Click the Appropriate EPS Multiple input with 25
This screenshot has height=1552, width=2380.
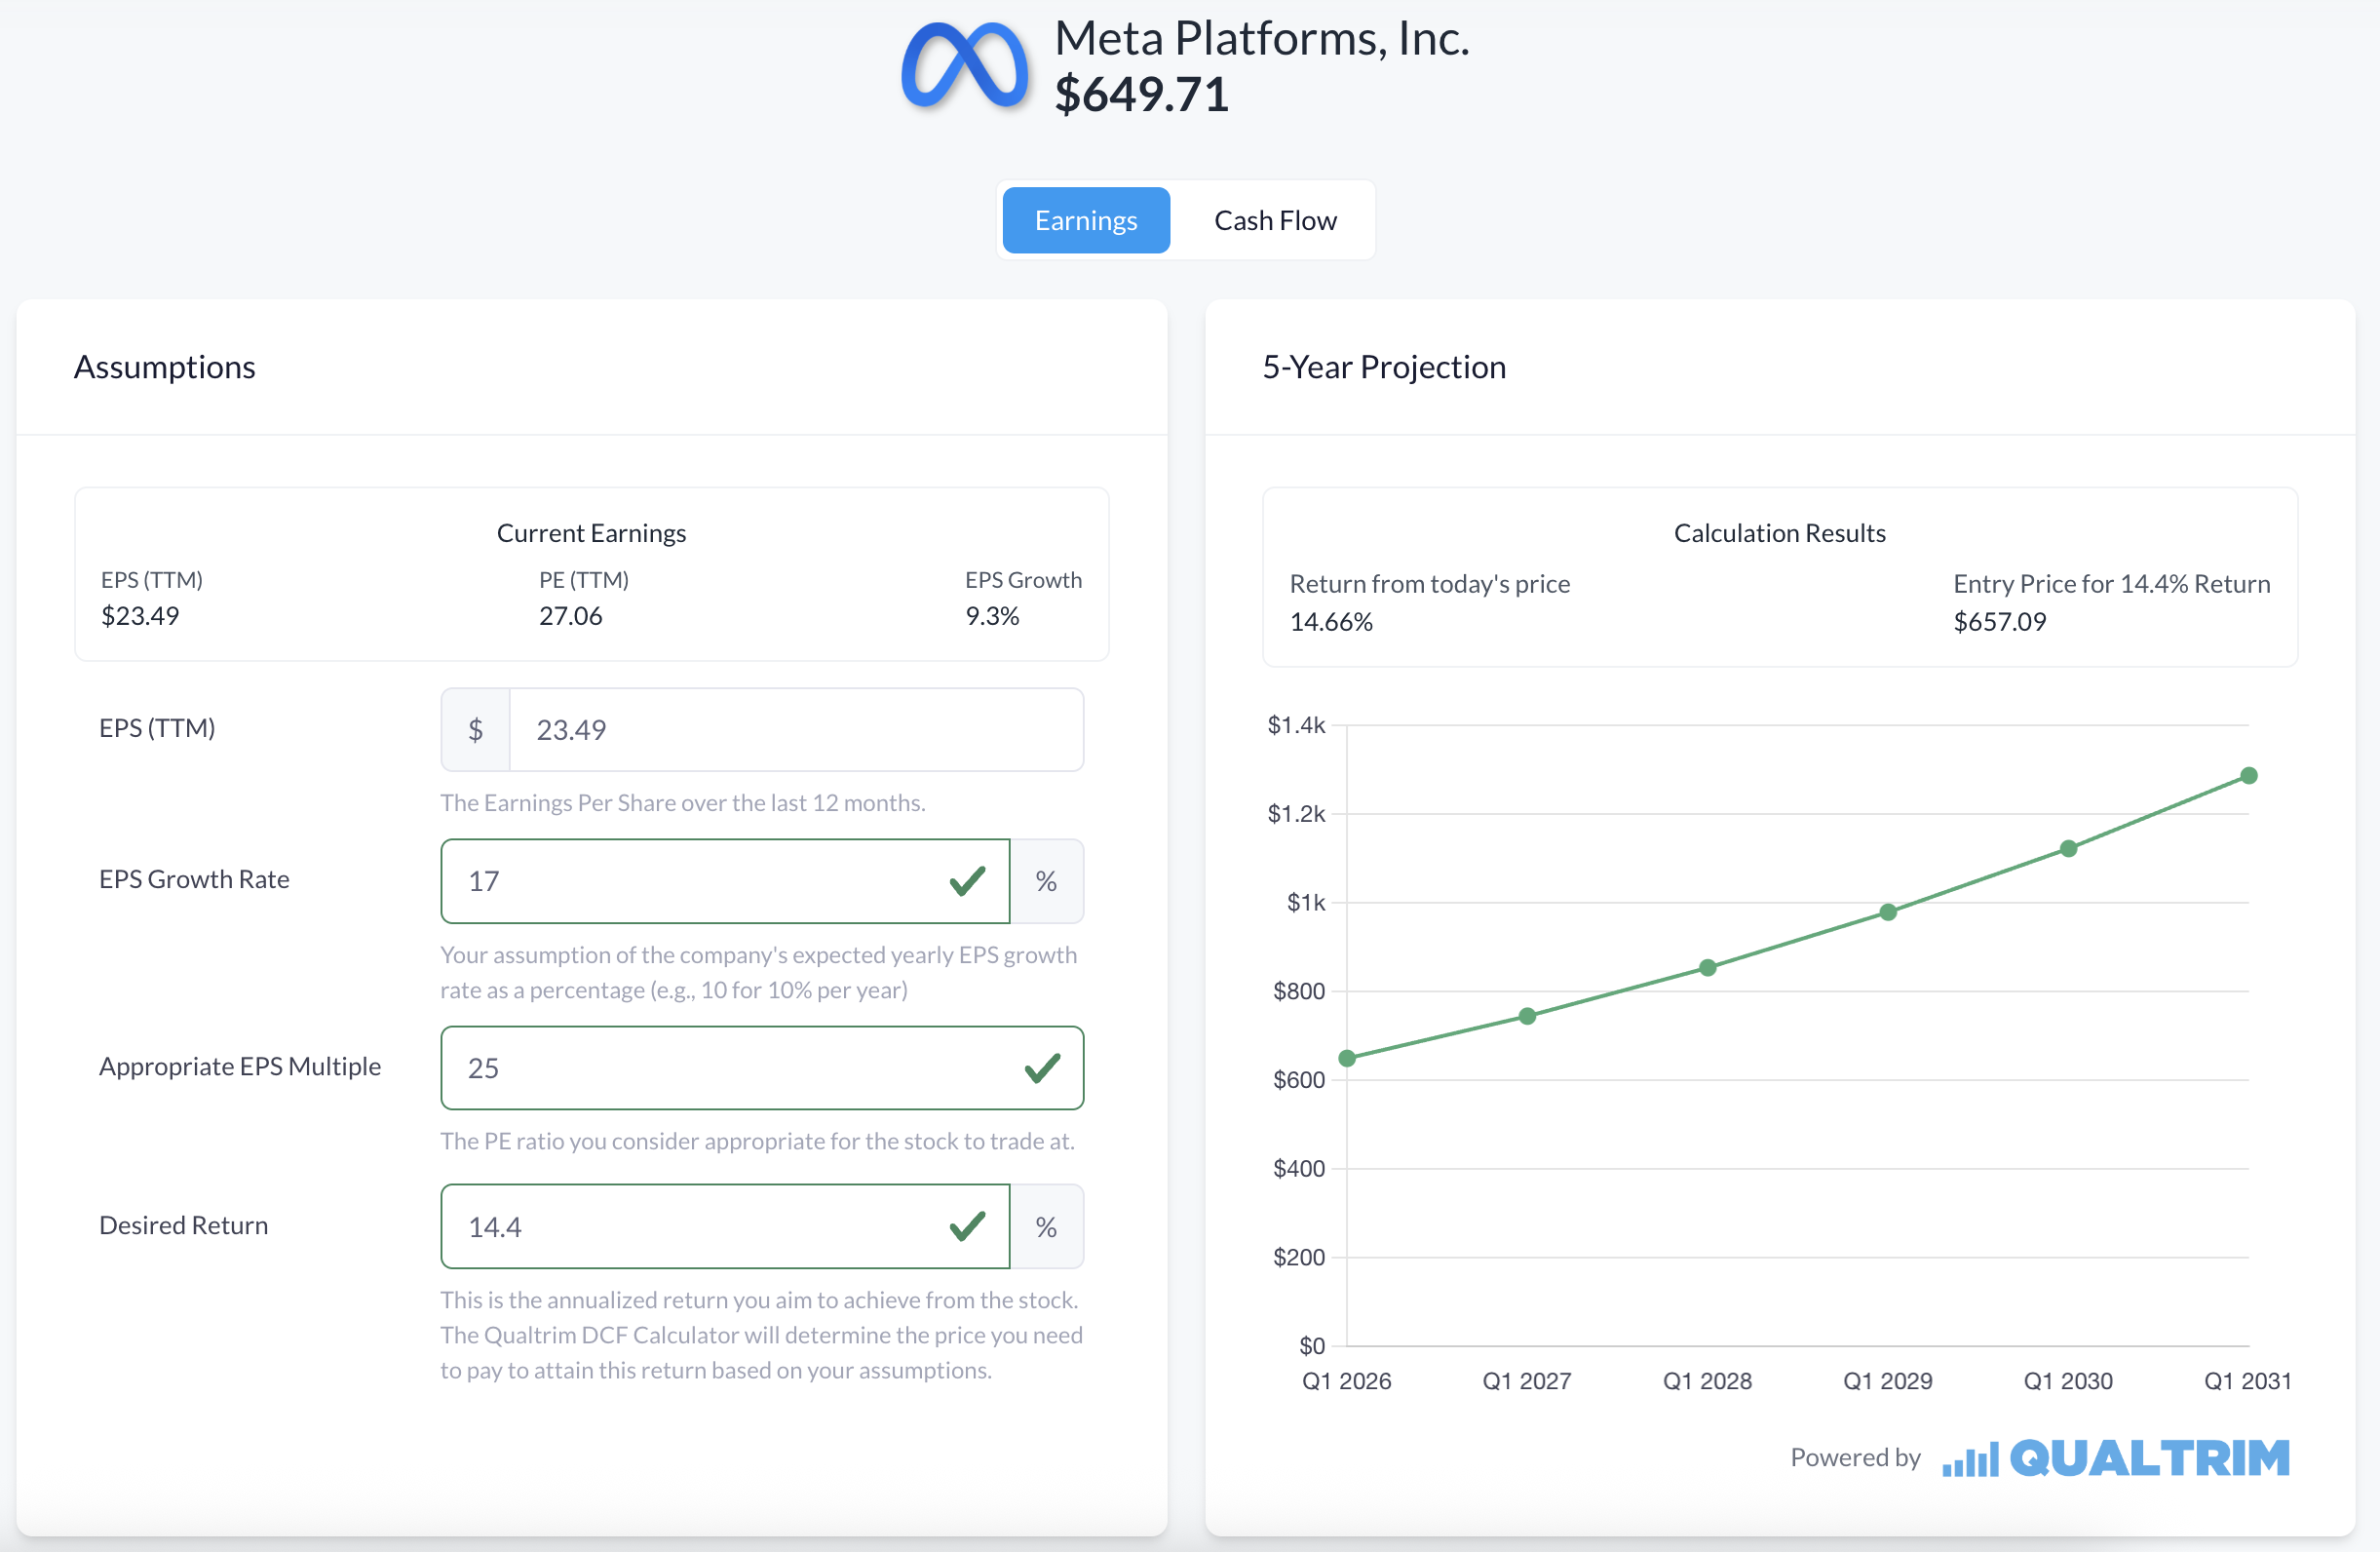pyautogui.click(x=730, y=1068)
